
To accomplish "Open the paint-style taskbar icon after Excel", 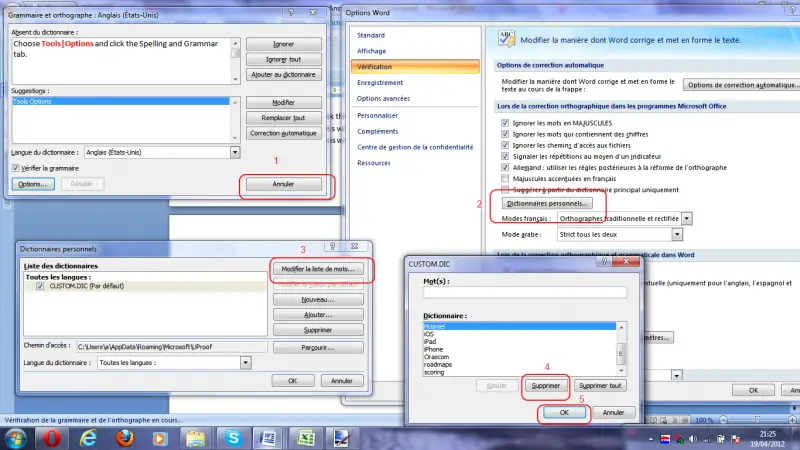I will (341, 438).
